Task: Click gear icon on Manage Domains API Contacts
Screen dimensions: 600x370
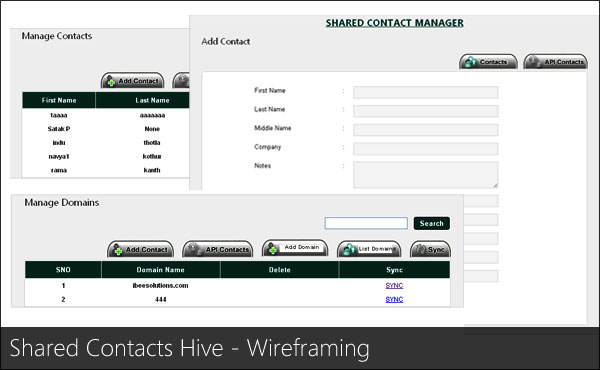Action: (195, 249)
